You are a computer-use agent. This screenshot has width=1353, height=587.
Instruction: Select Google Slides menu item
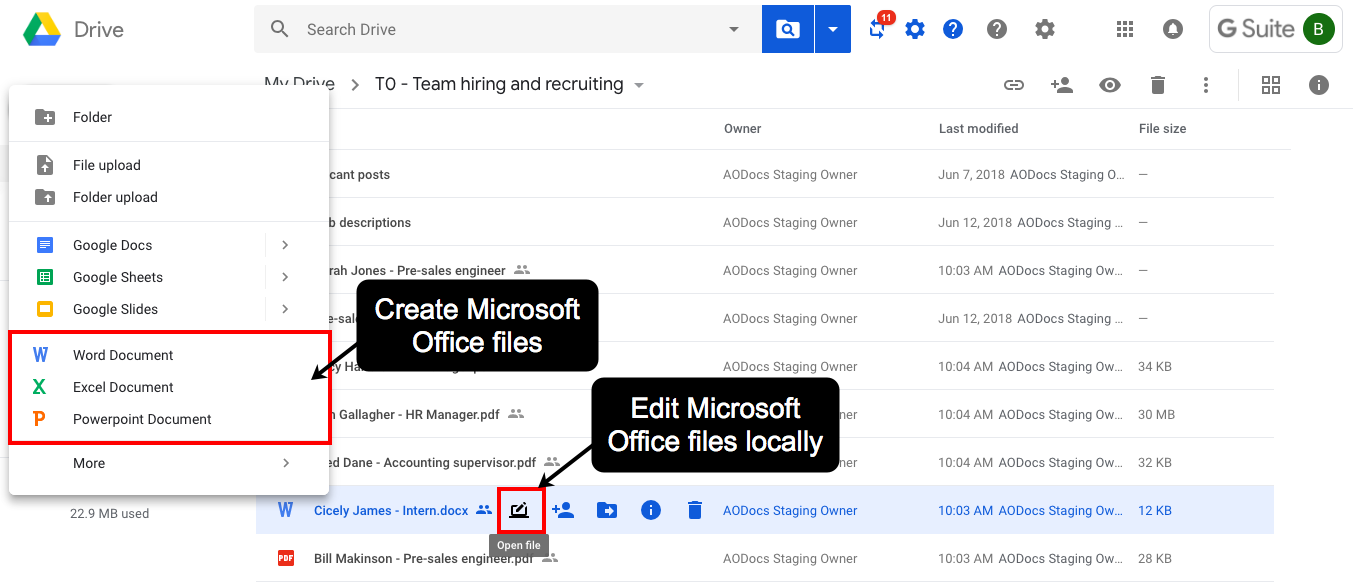pos(169,309)
